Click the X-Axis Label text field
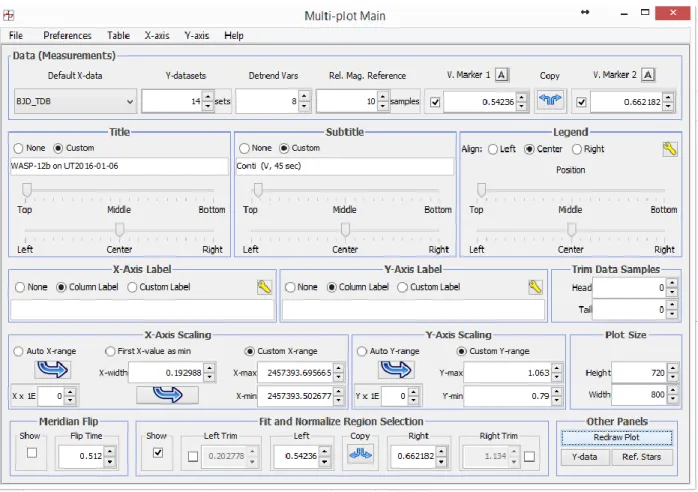Screen dimensions: 698x492 [142, 310]
